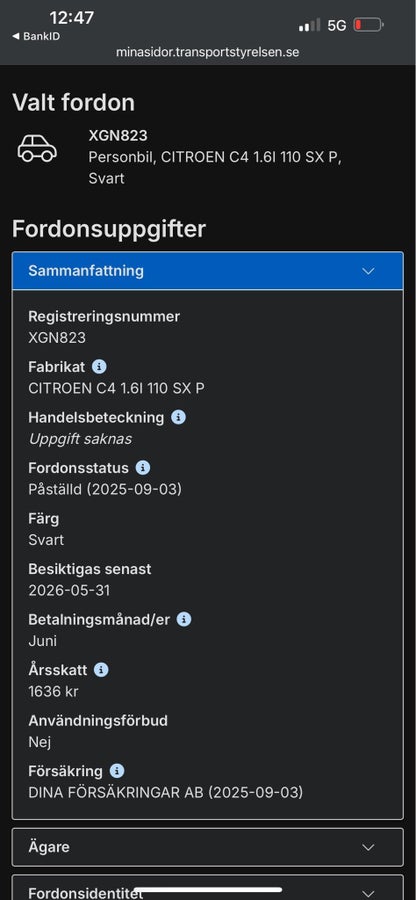Expand the Fordonsidentitet section chevron
The height and width of the screenshot is (900, 416).
(368, 893)
